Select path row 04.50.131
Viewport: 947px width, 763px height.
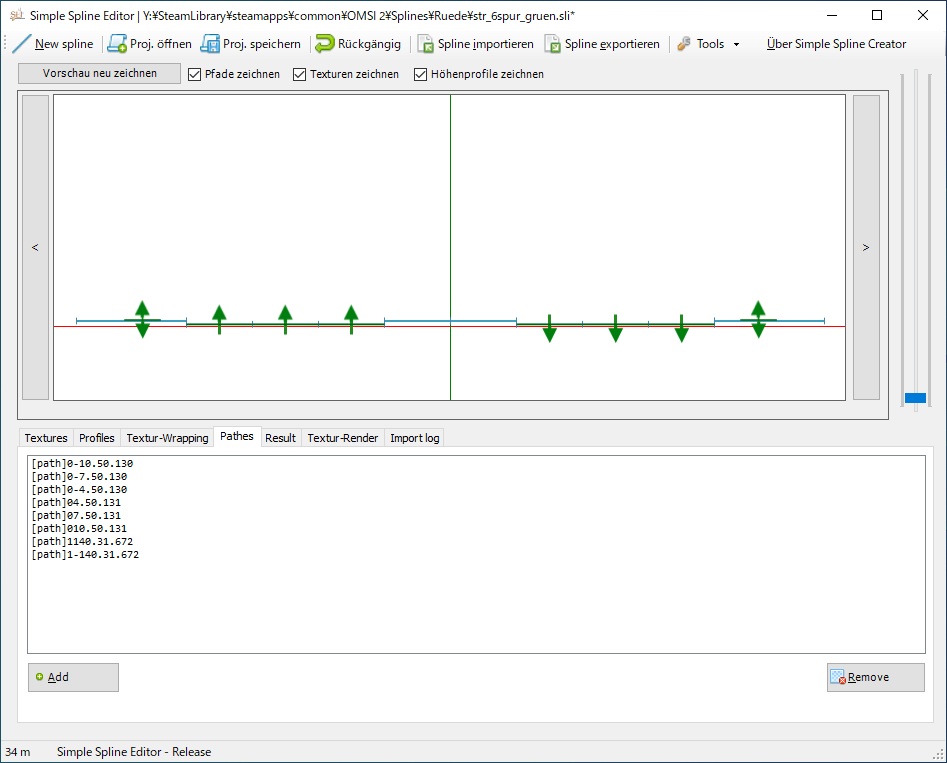76,503
